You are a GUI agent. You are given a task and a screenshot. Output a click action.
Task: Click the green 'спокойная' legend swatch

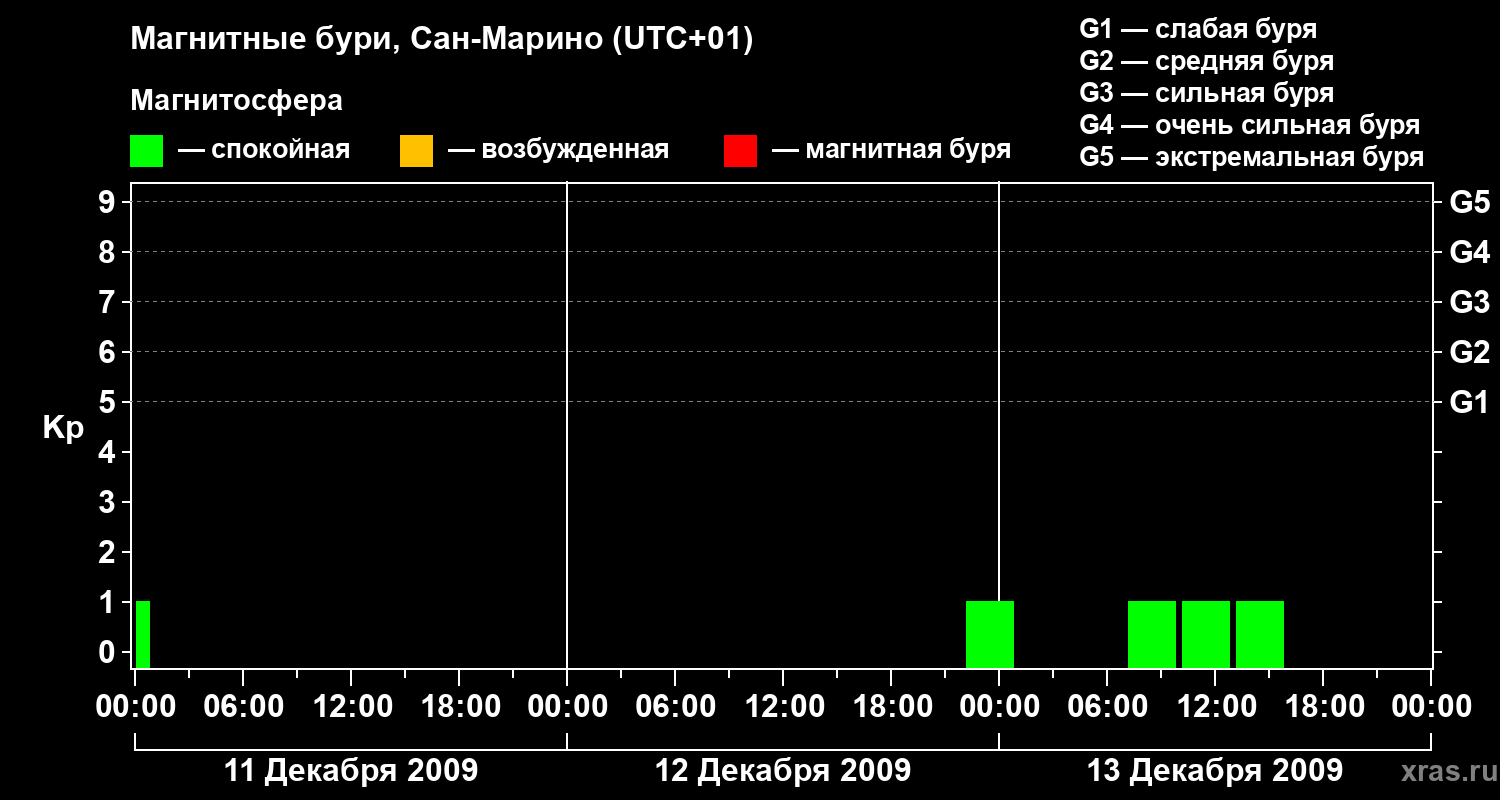(x=147, y=150)
